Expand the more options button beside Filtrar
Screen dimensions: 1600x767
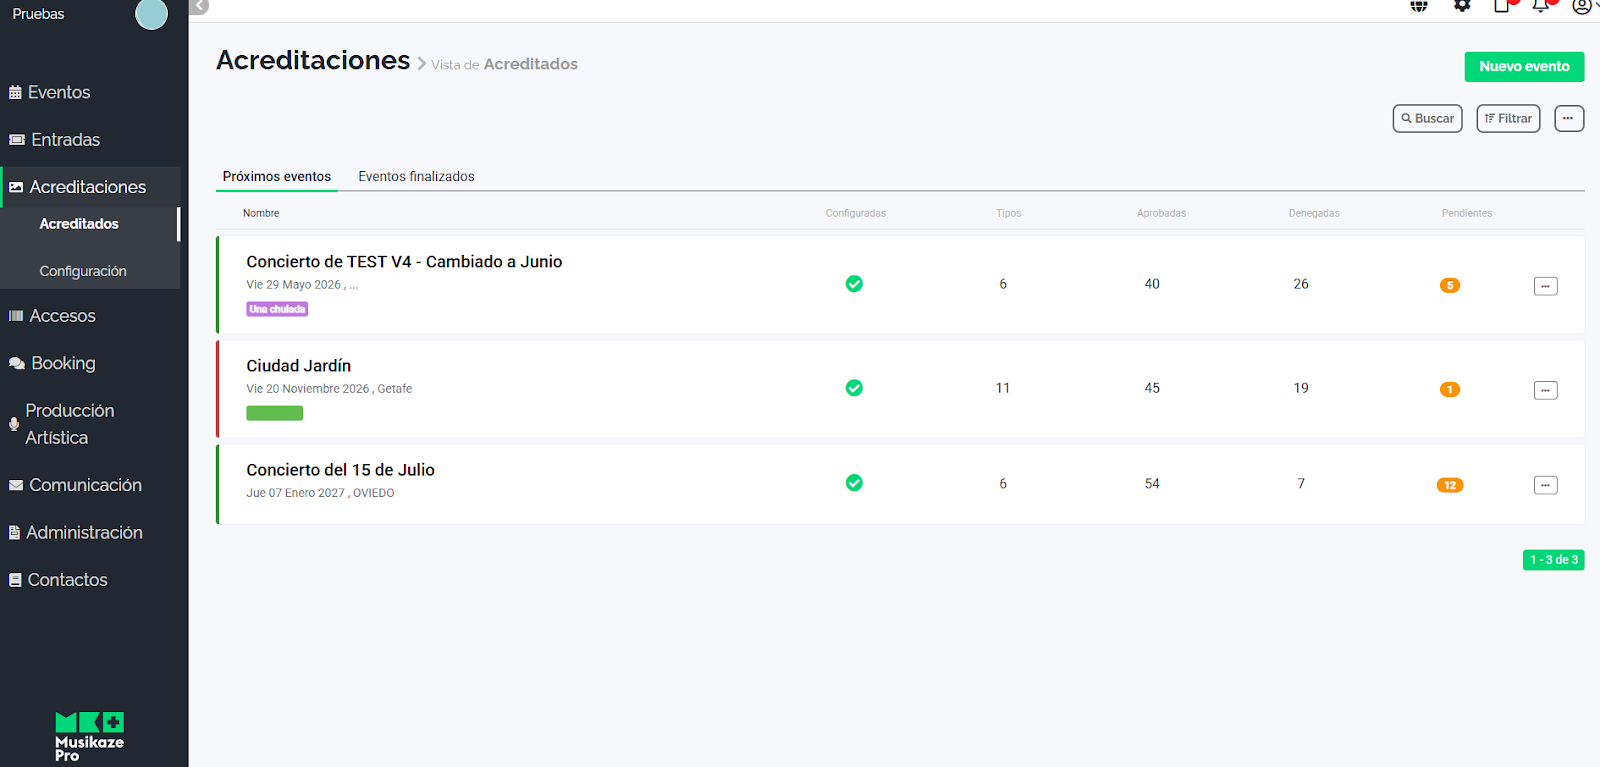pos(1568,119)
